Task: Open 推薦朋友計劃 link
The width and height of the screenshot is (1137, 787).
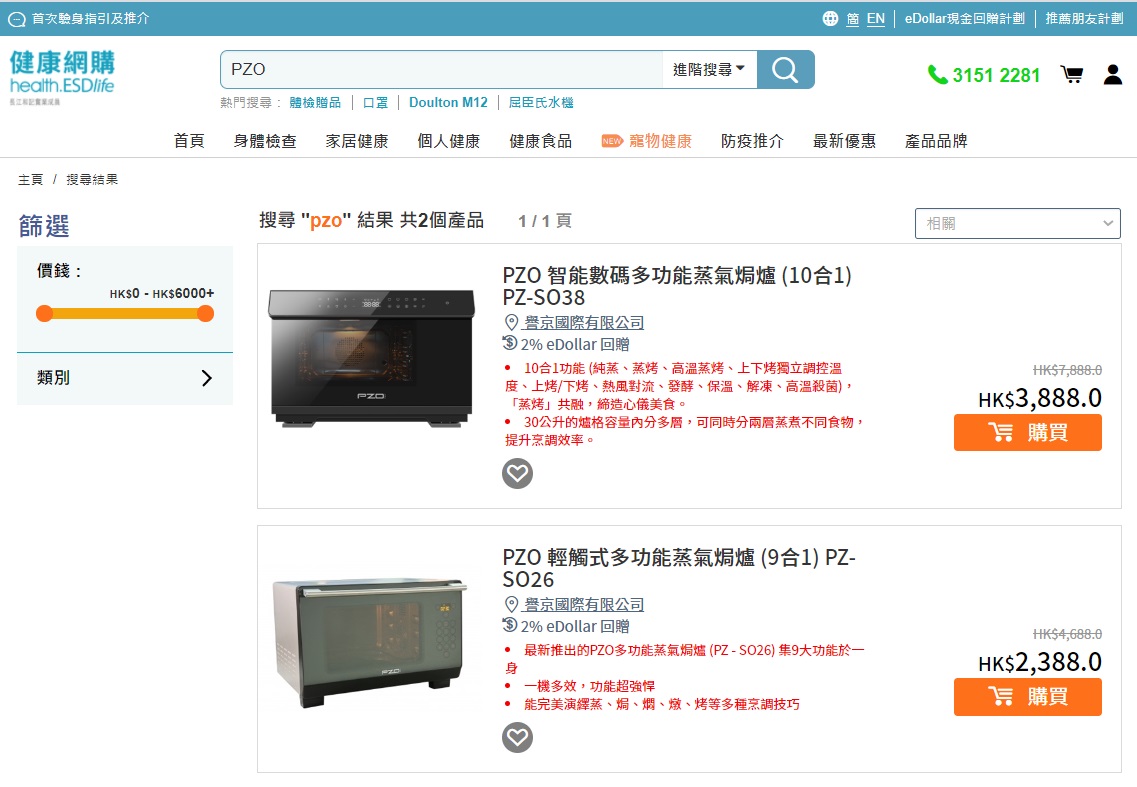Action: (x=1084, y=19)
